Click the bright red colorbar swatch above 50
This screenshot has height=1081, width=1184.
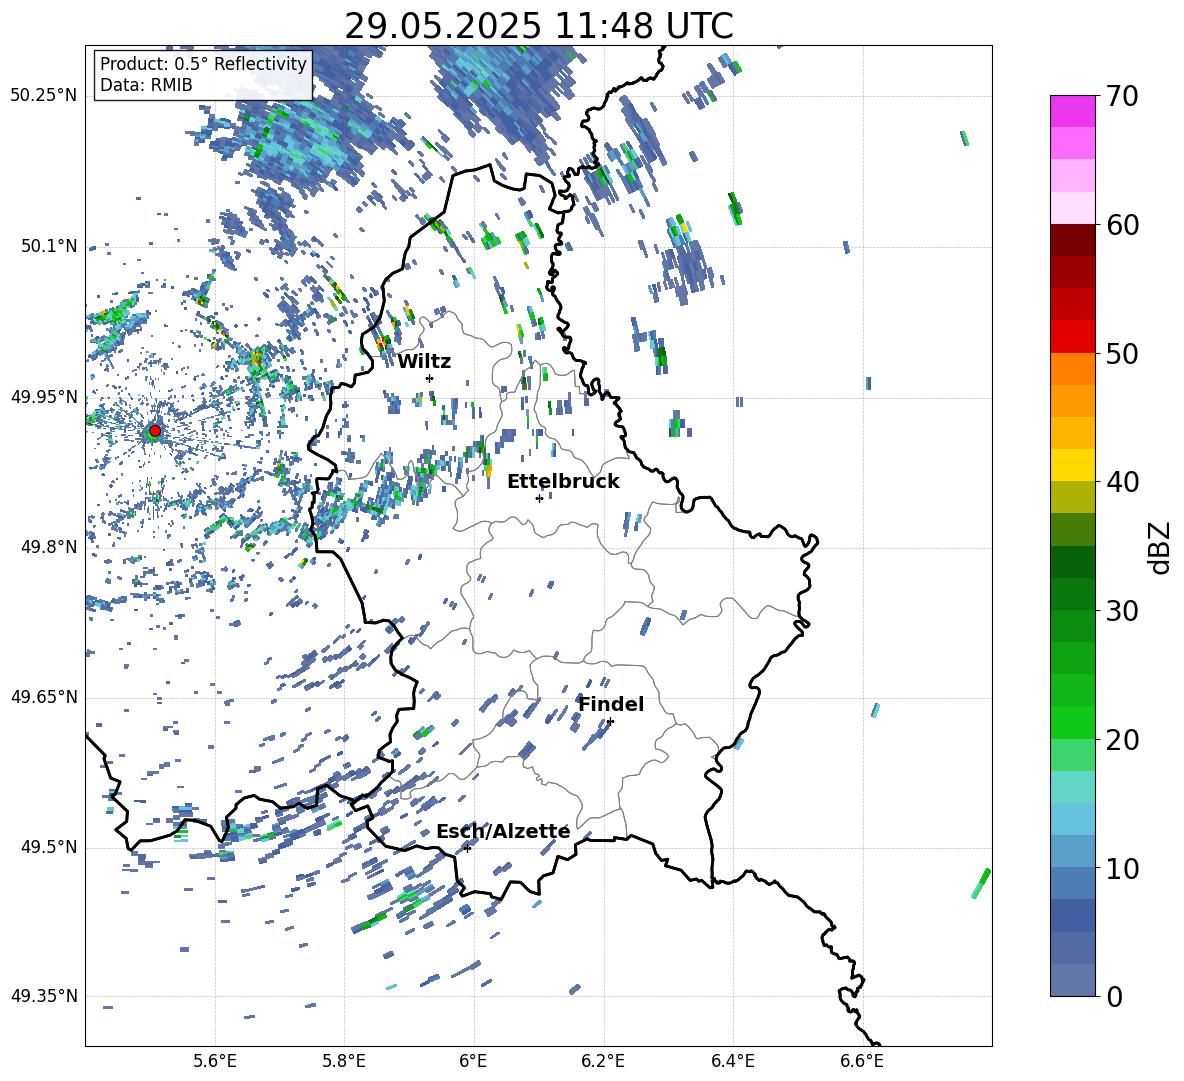click(x=1073, y=337)
